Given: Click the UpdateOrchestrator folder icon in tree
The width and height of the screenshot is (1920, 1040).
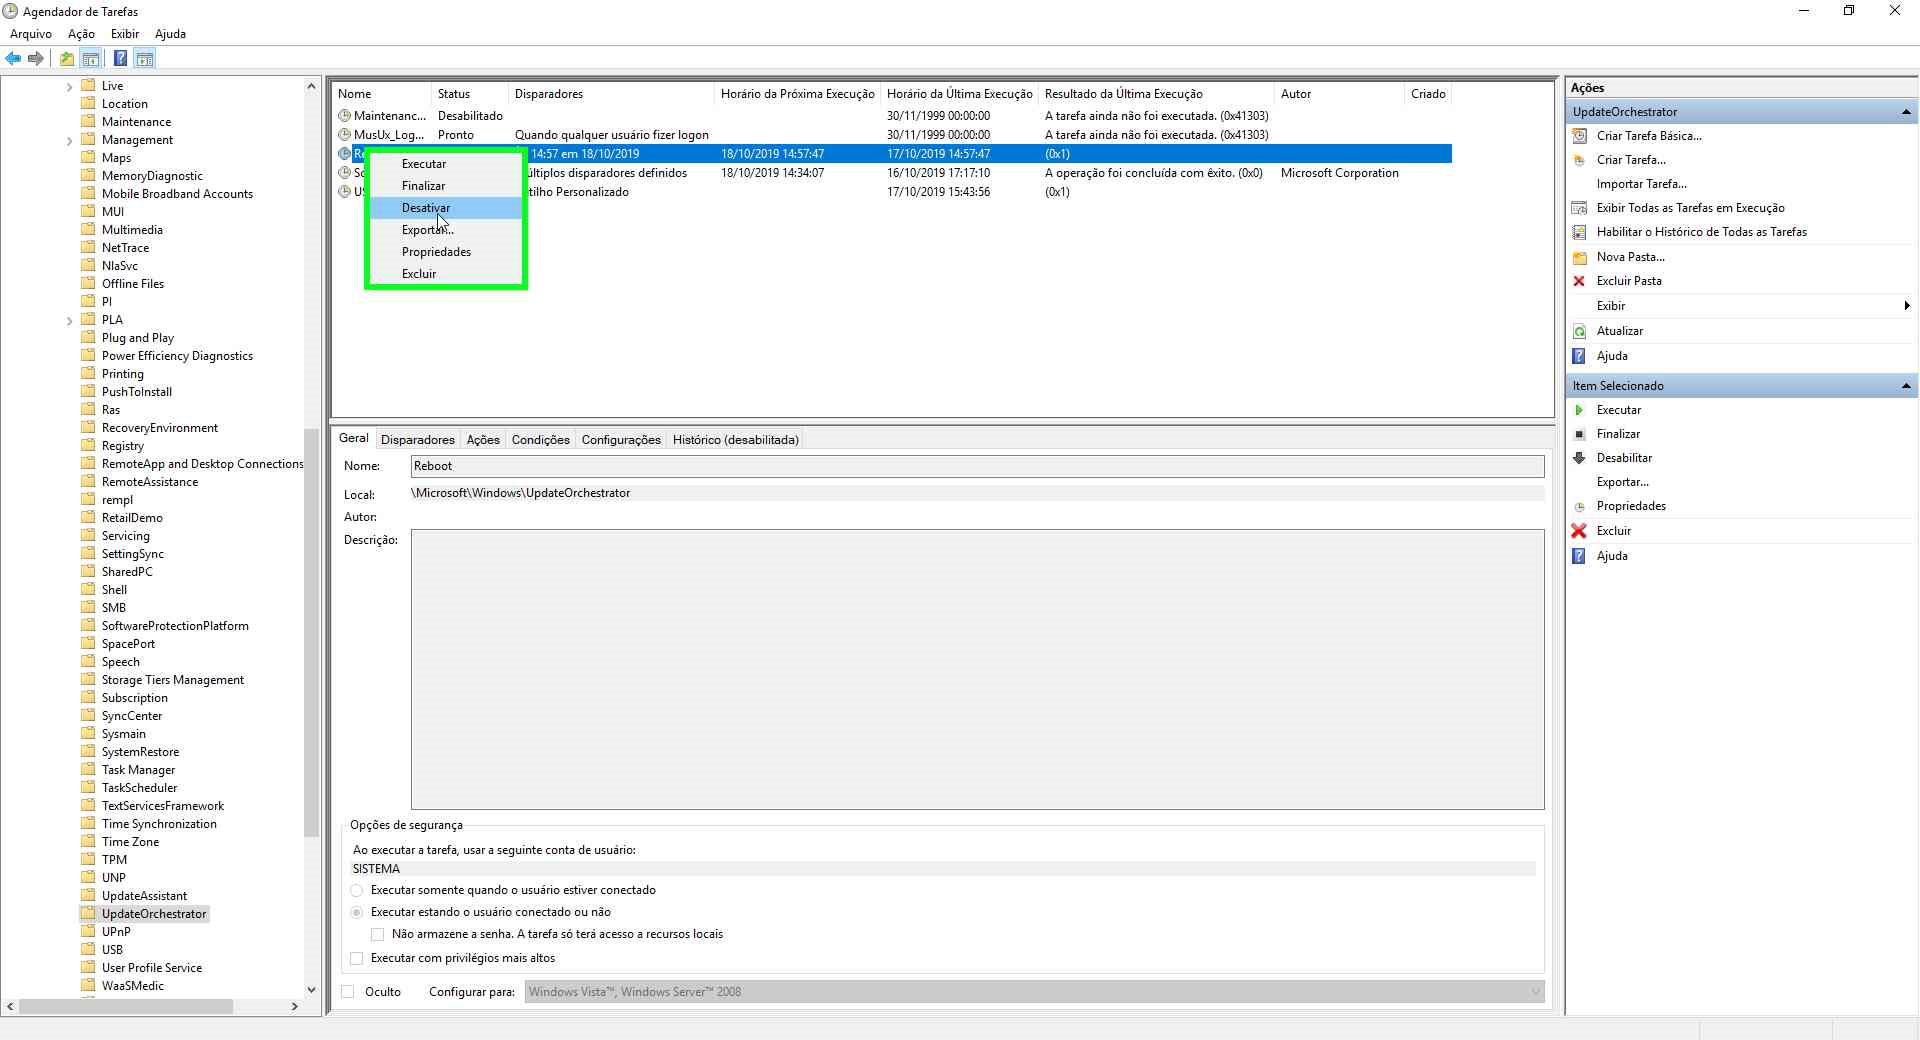Looking at the screenshot, I should (x=88, y=914).
